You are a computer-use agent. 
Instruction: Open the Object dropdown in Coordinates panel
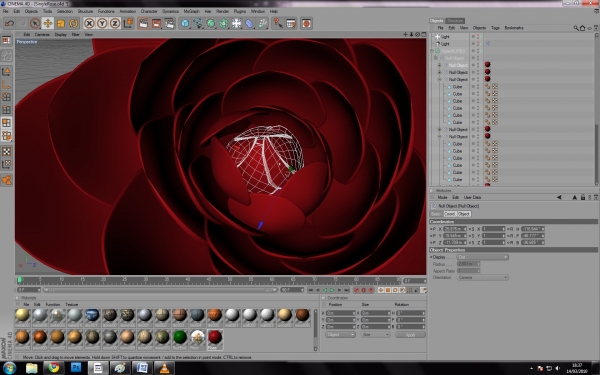(340, 335)
